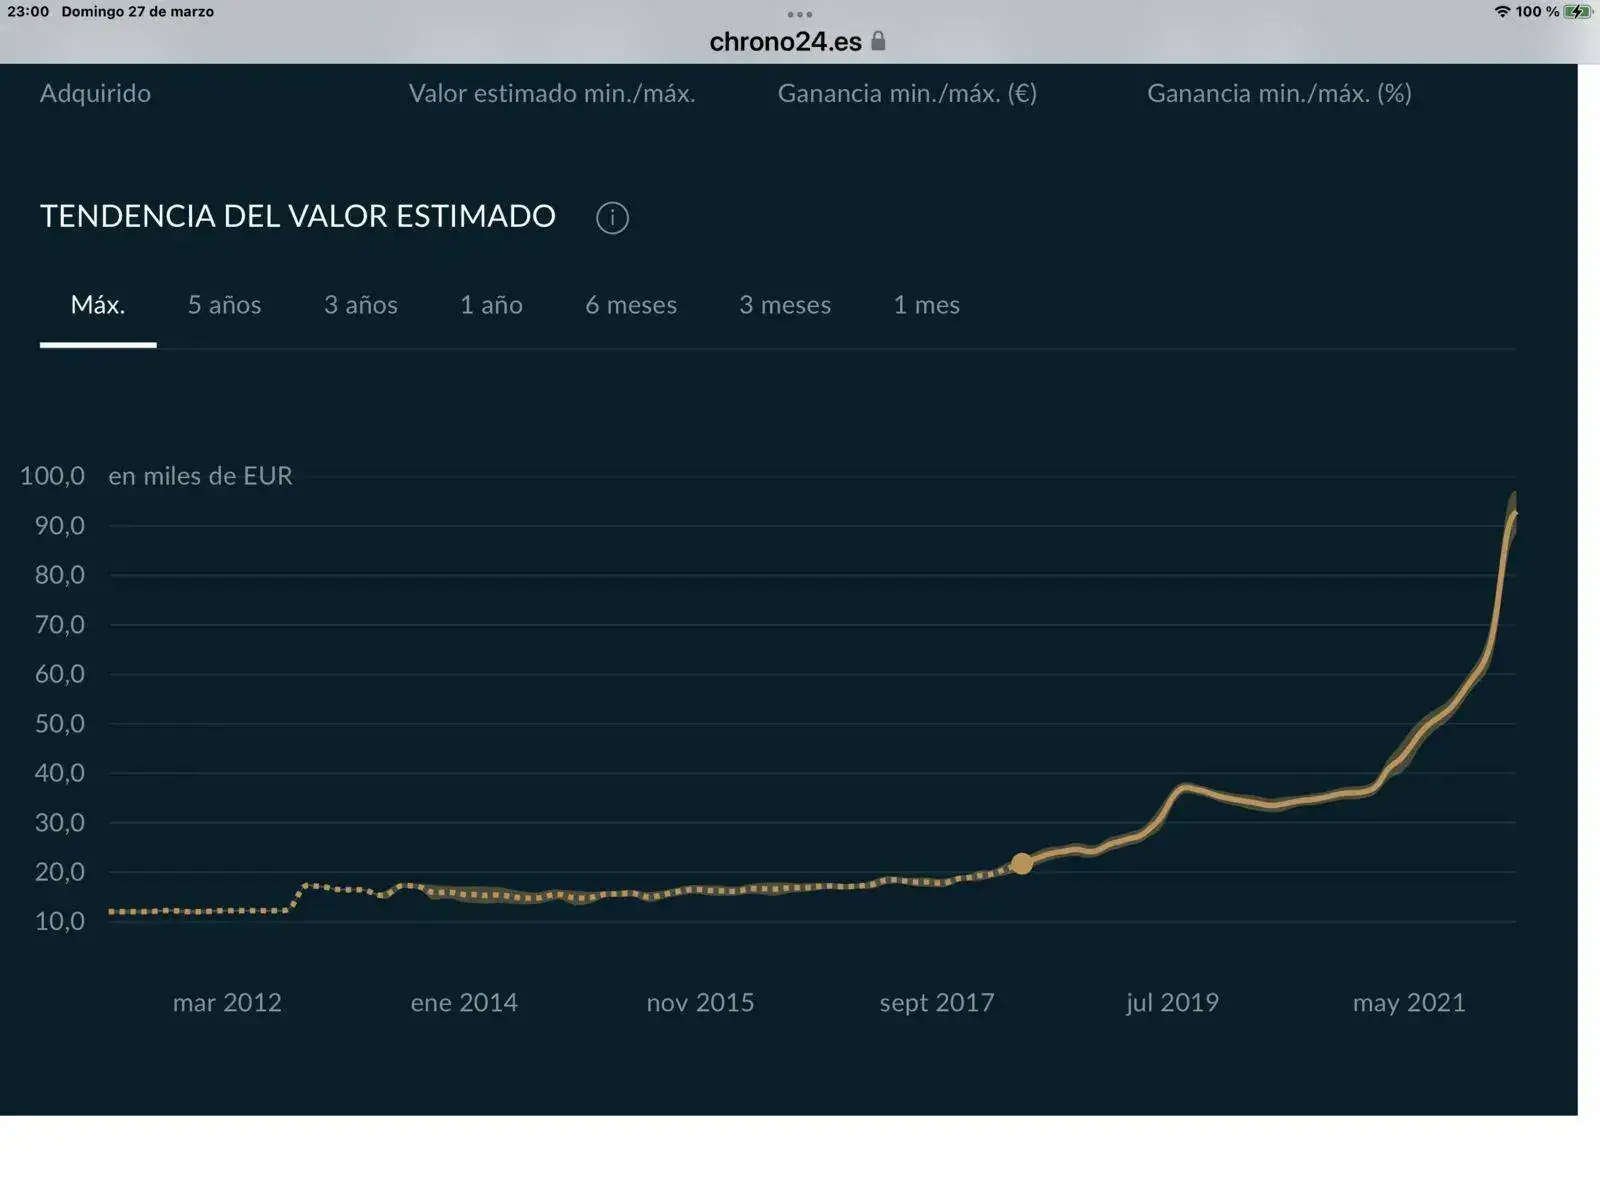This screenshot has width=1600, height=1200.
Task: Tap the chrono24.es address bar
Action: coord(786,42)
